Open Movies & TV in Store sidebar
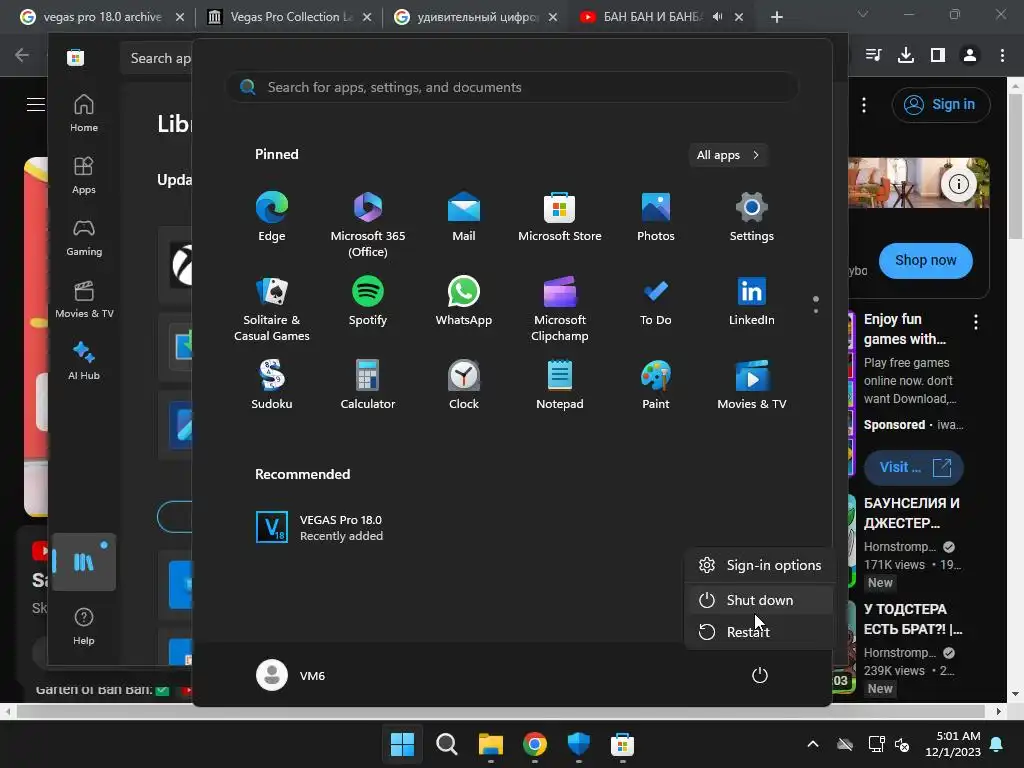This screenshot has height=768, width=1024. pos(84,300)
